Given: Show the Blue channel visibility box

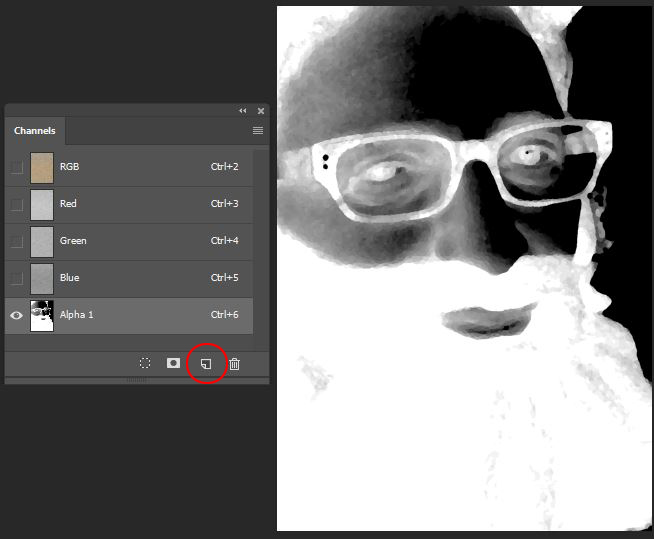Looking at the screenshot, I should [x=17, y=278].
